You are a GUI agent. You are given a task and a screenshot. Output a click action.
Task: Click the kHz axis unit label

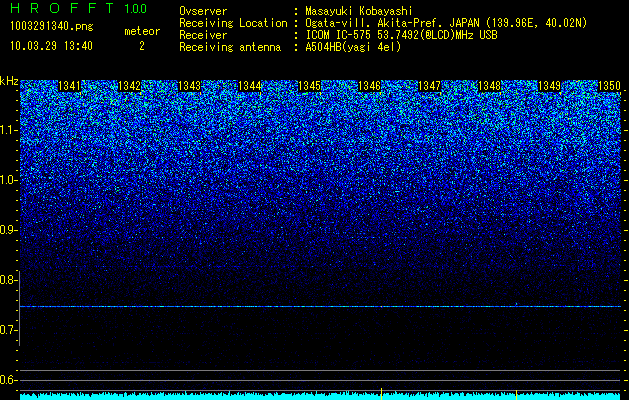coord(9,81)
